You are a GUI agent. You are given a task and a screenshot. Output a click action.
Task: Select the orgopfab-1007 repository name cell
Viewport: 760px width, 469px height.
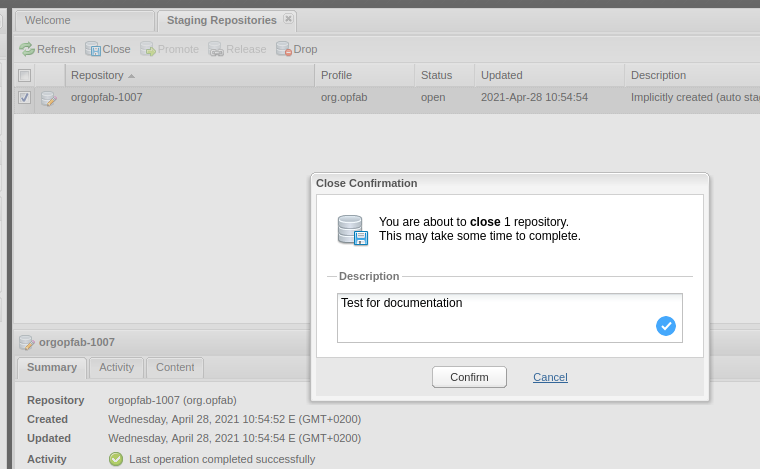(x=107, y=97)
